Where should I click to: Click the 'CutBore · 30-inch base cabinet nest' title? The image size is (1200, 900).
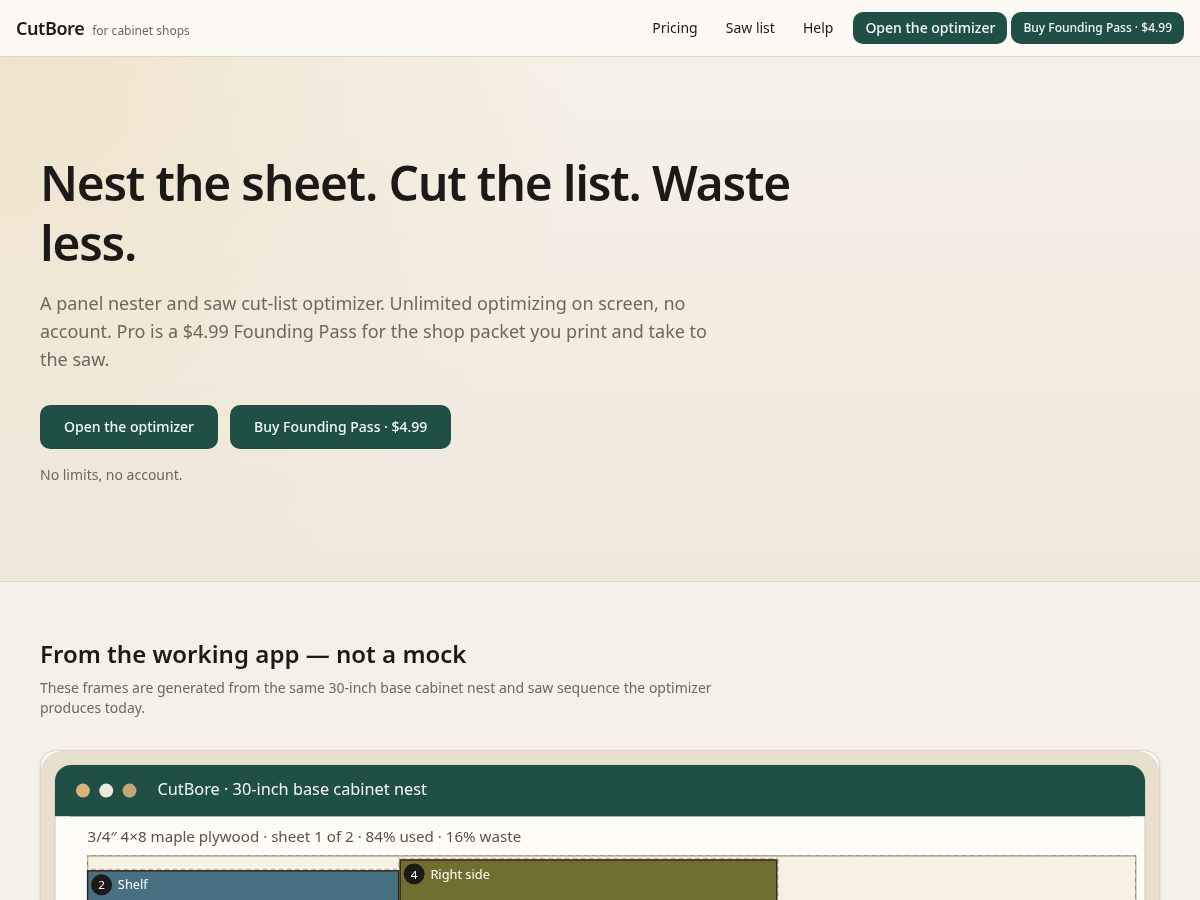[292, 790]
